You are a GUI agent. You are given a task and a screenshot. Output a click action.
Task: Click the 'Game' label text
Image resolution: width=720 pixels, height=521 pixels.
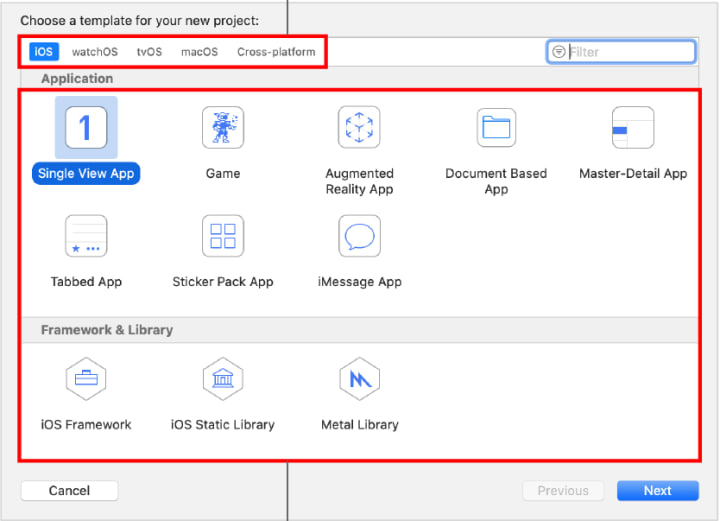click(223, 174)
